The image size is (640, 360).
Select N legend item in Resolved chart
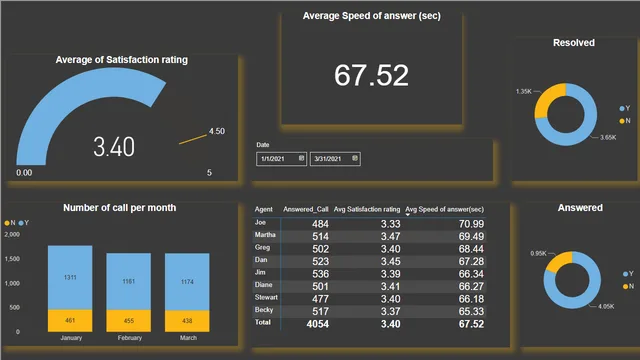[x=624, y=121]
